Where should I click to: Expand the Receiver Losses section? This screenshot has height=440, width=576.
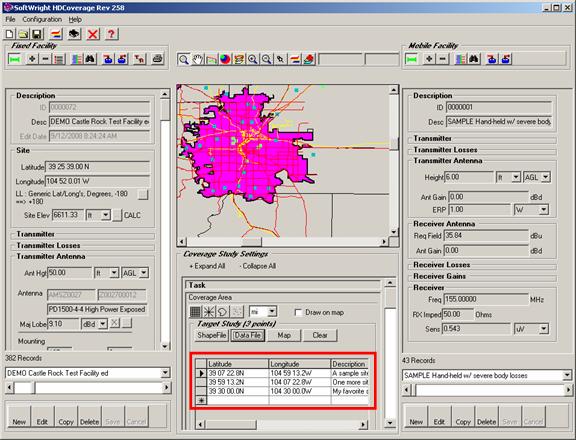coord(442,265)
